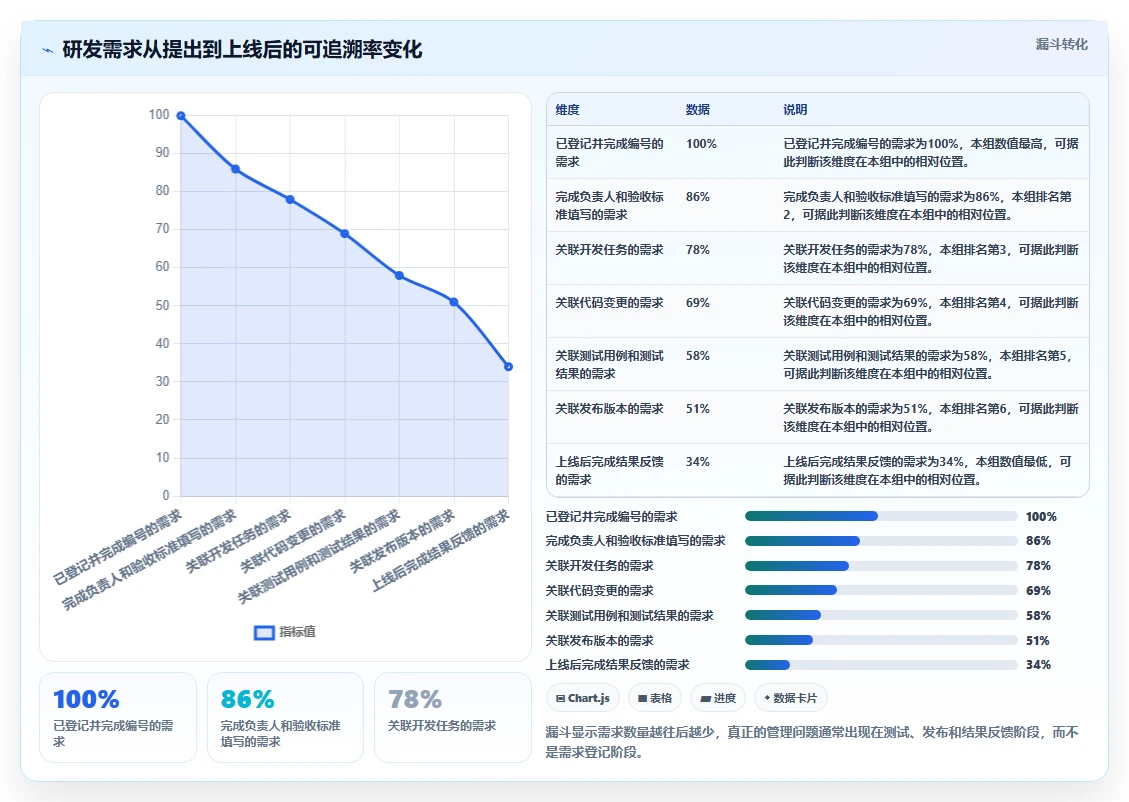Toggle the 指标值 legend swatch
The width and height of the screenshot is (1129, 802).
(264, 632)
